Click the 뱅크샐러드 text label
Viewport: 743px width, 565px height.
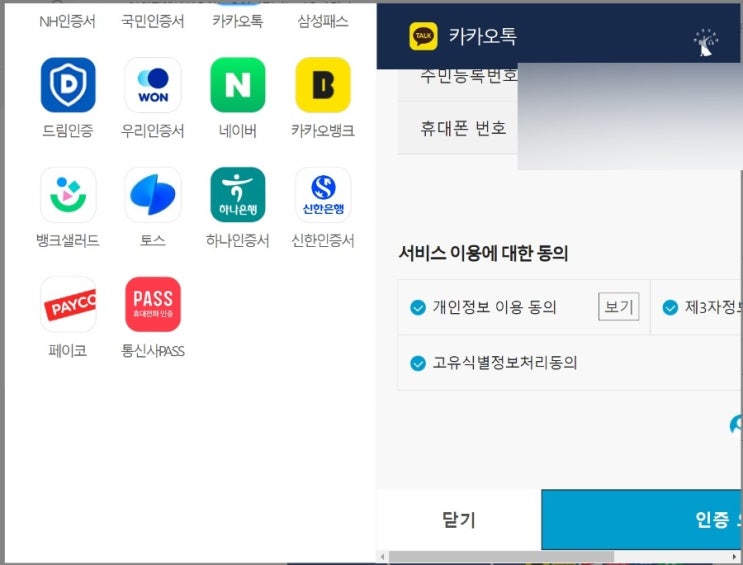coord(68,240)
